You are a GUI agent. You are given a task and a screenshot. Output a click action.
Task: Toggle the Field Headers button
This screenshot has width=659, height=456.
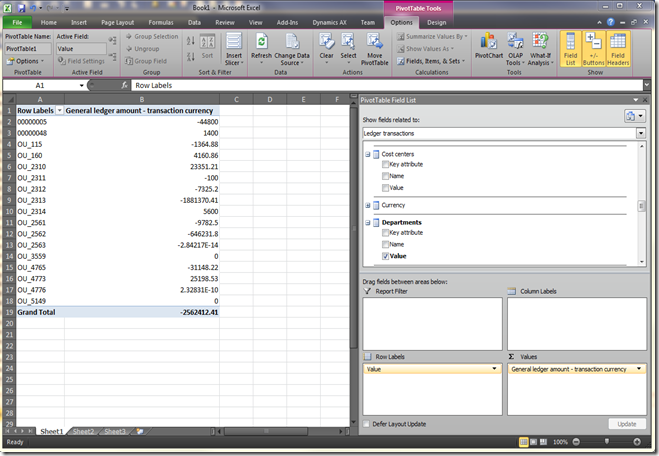click(617, 48)
